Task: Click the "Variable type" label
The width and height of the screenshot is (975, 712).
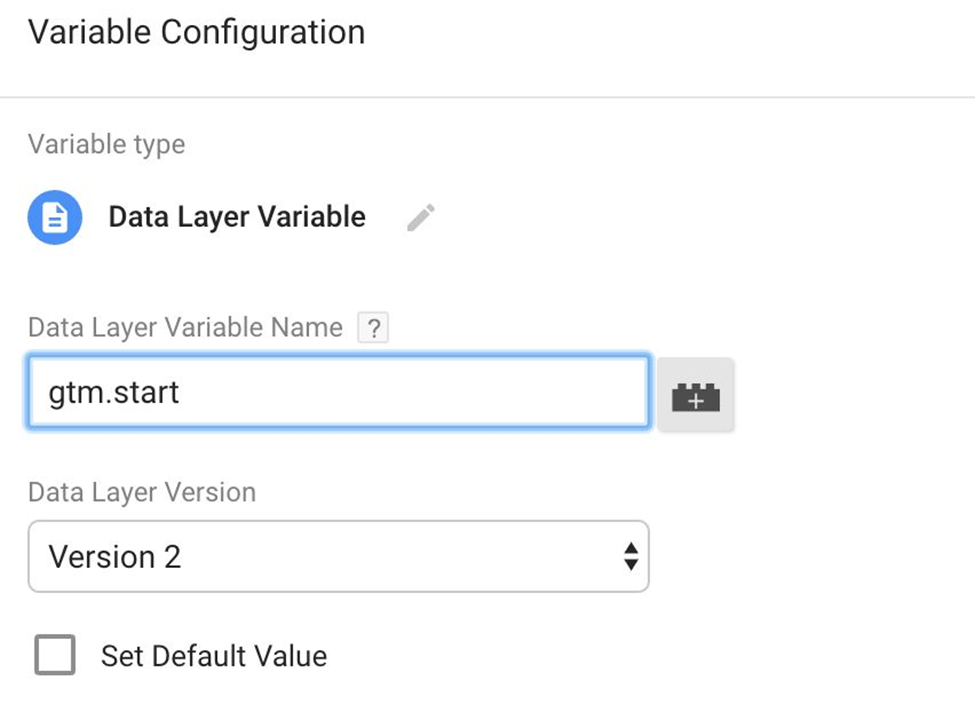Action: 106,144
